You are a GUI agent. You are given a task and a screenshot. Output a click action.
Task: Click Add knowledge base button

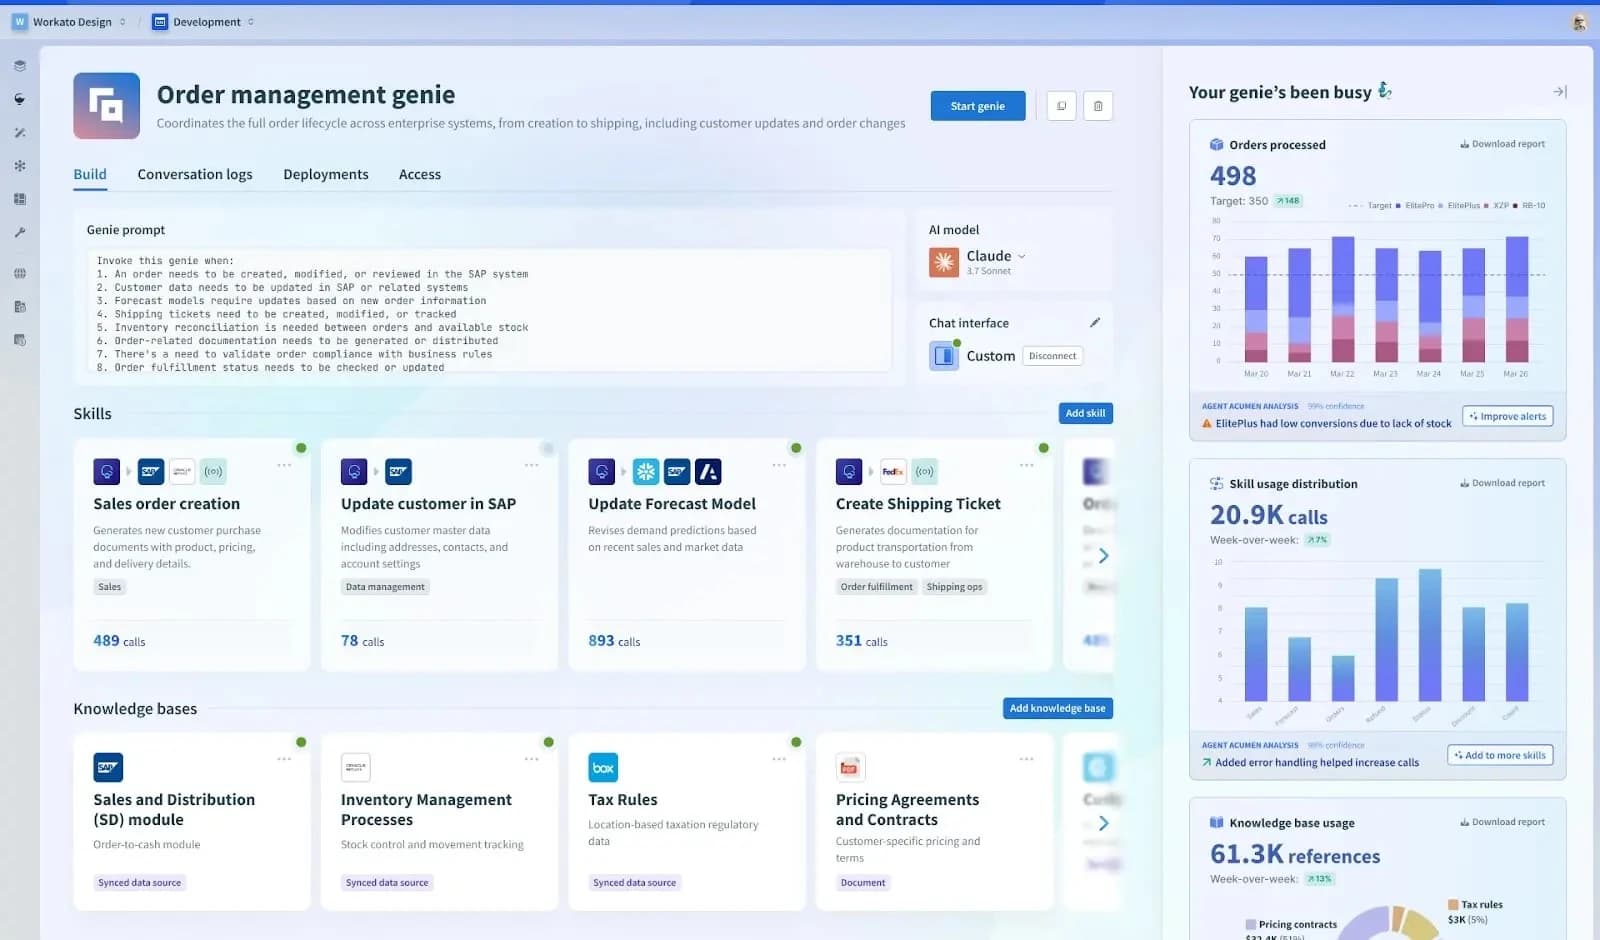tap(1057, 708)
